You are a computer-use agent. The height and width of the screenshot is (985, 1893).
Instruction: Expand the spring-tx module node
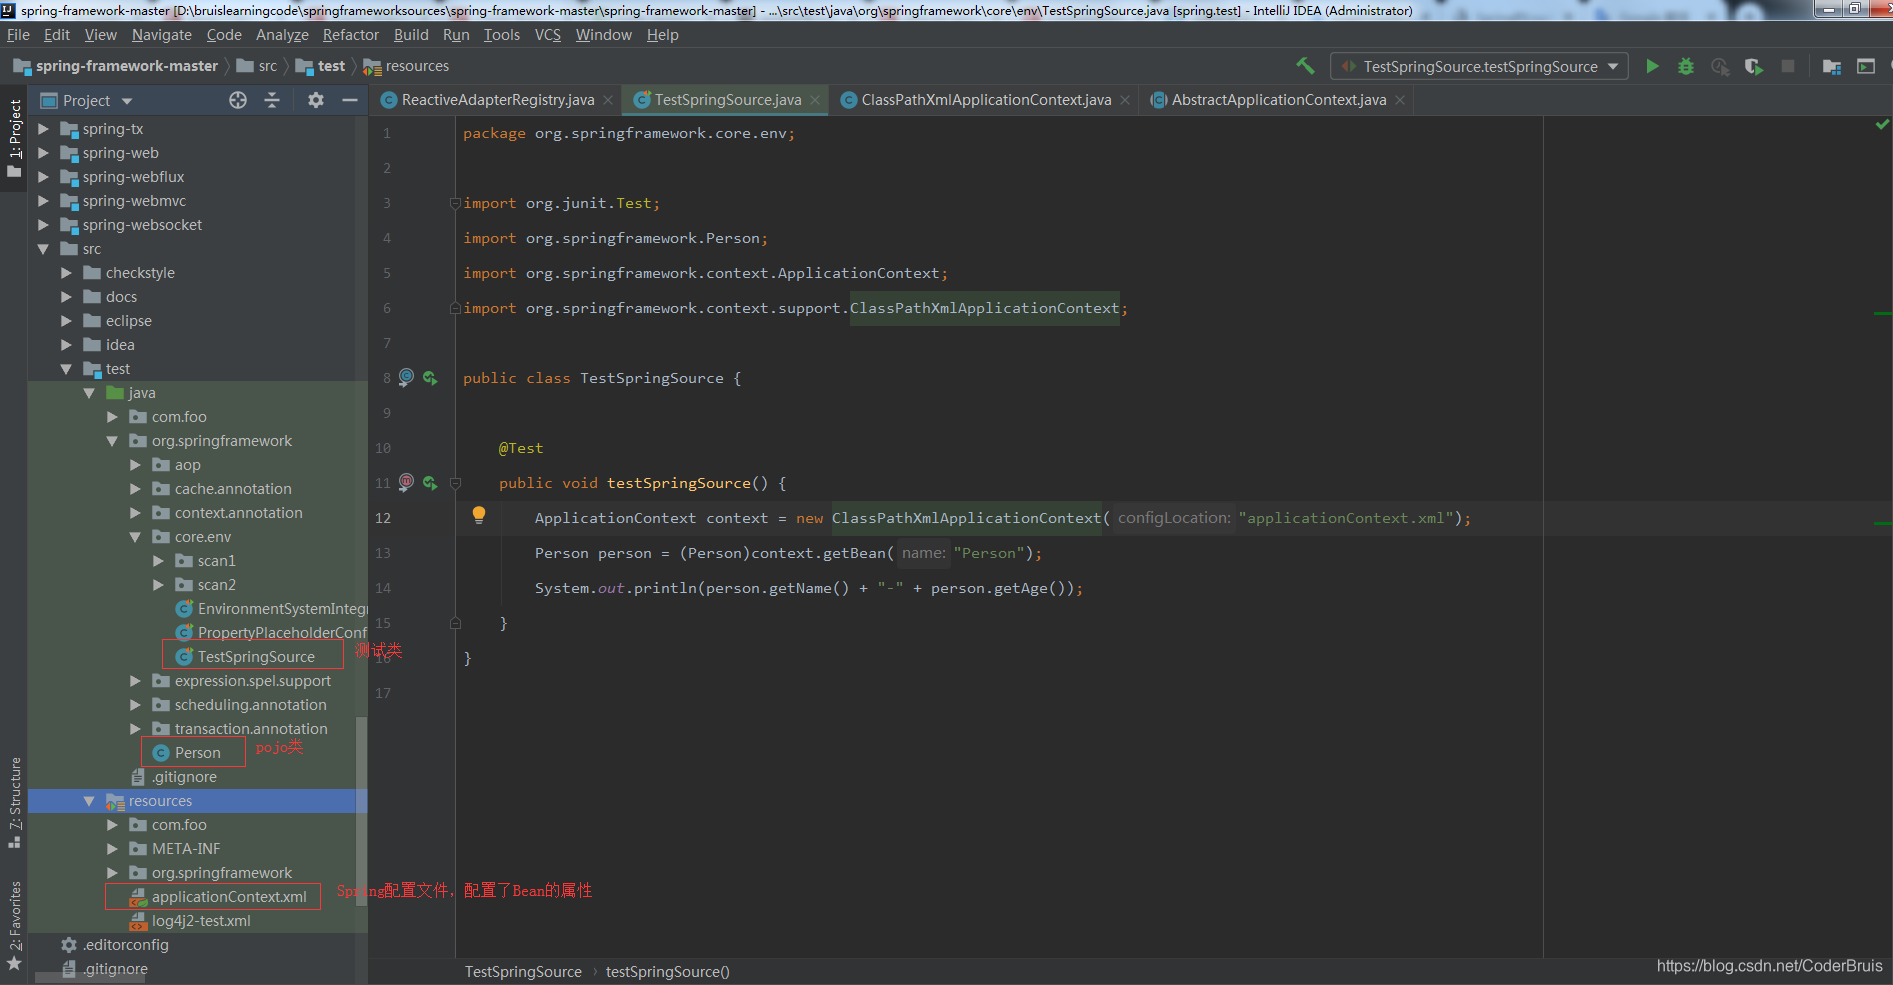coord(43,129)
